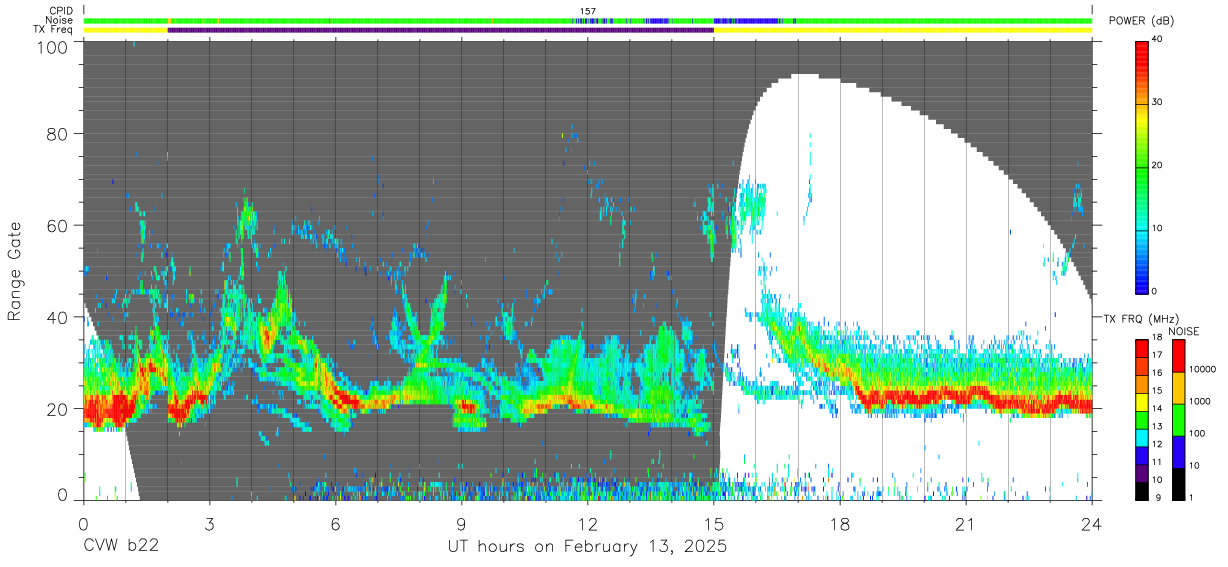Click the x-axis tick label '15'
Viewport: 1228px width, 567px height.
click(x=714, y=524)
